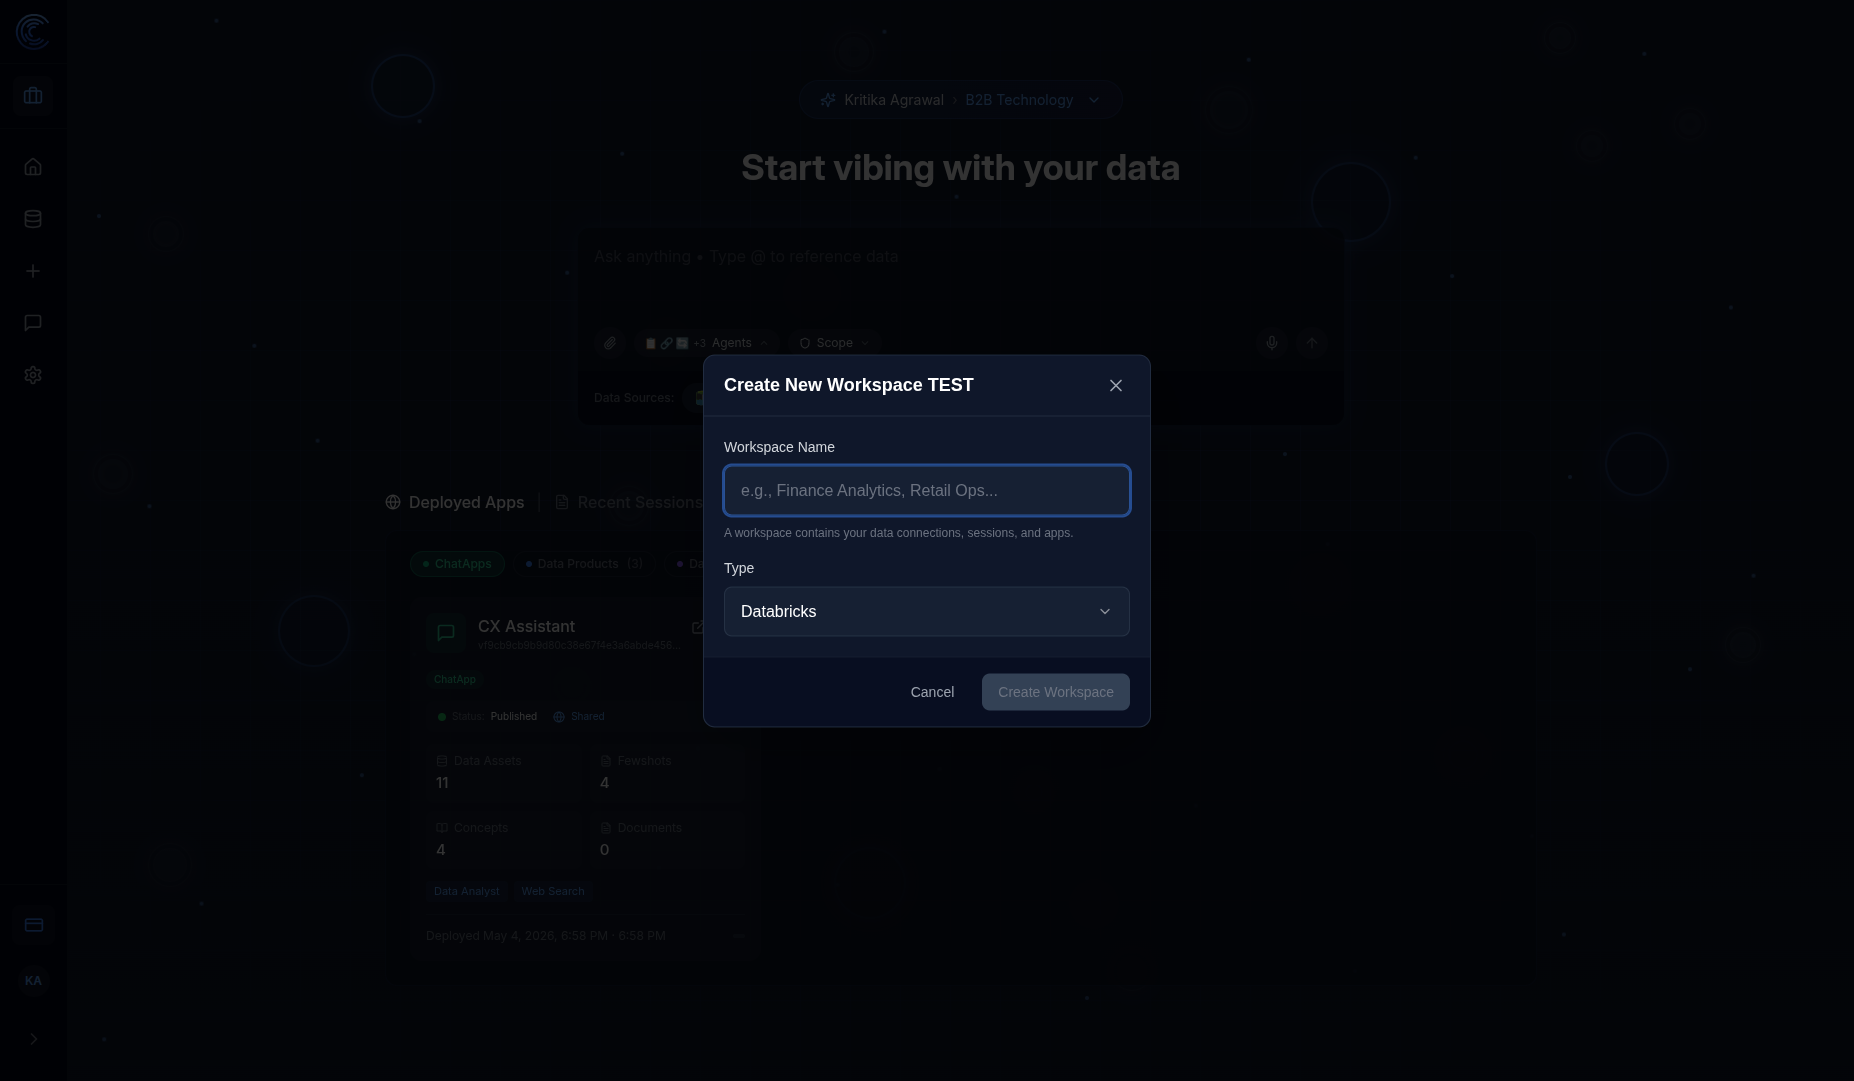Open the Agents selector dropdown
This screenshot has width=1854, height=1081.
(x=706, y=343)
